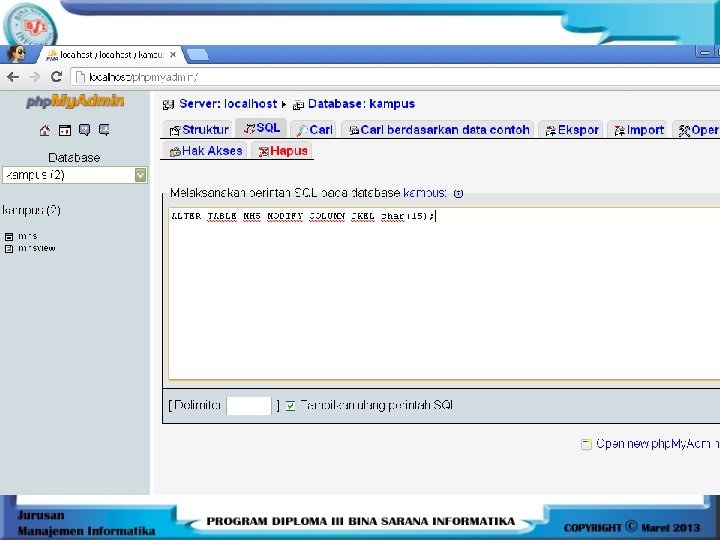Open the Ekspor tab
720x540 pixels.
572,130
